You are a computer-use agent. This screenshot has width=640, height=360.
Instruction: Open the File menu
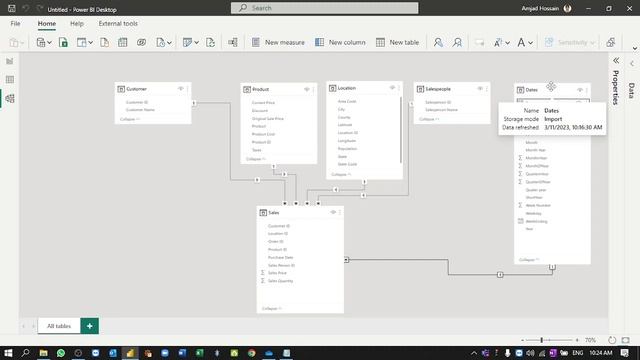[x=16, y=24]
